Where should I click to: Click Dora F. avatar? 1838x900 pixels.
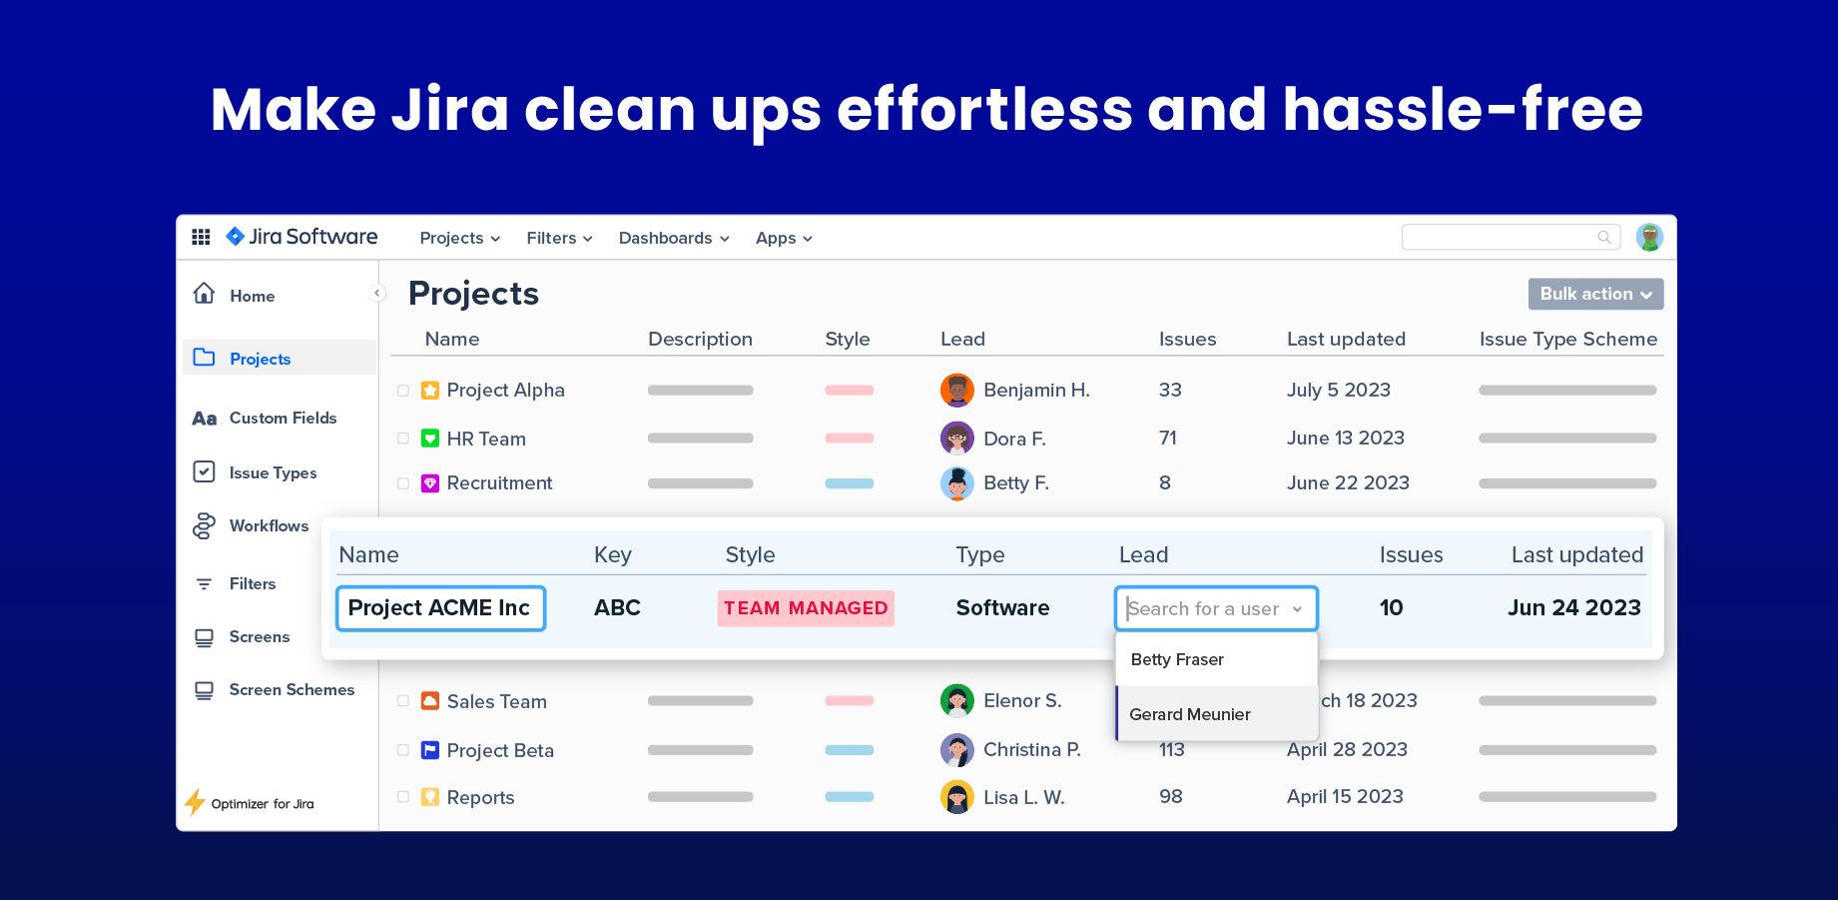[957, 438]
